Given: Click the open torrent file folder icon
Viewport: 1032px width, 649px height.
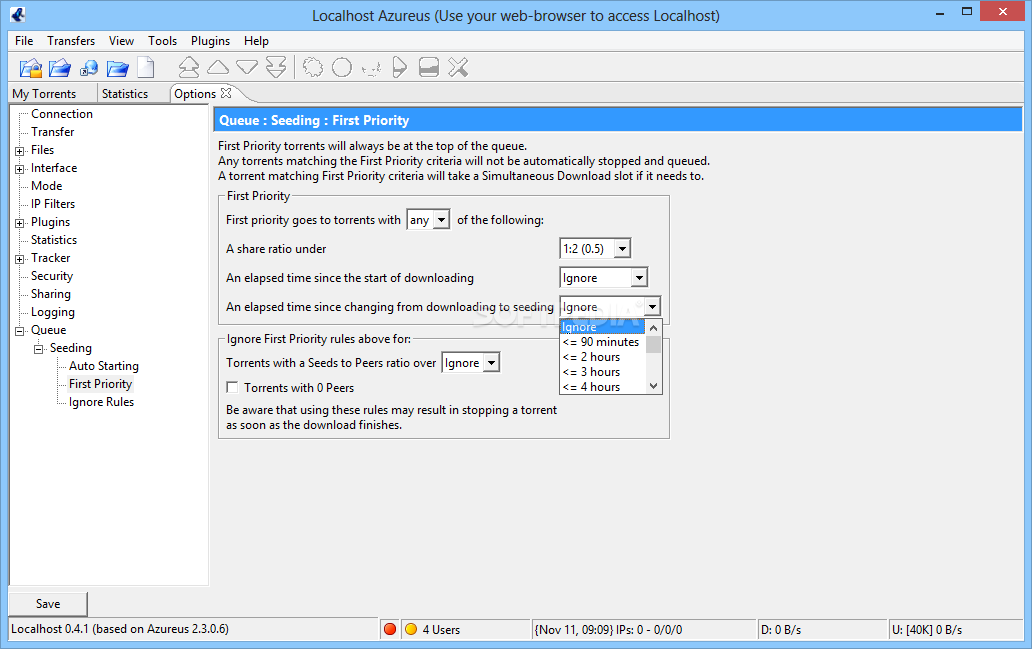Looking at the screenshot, I should point(60,67).
